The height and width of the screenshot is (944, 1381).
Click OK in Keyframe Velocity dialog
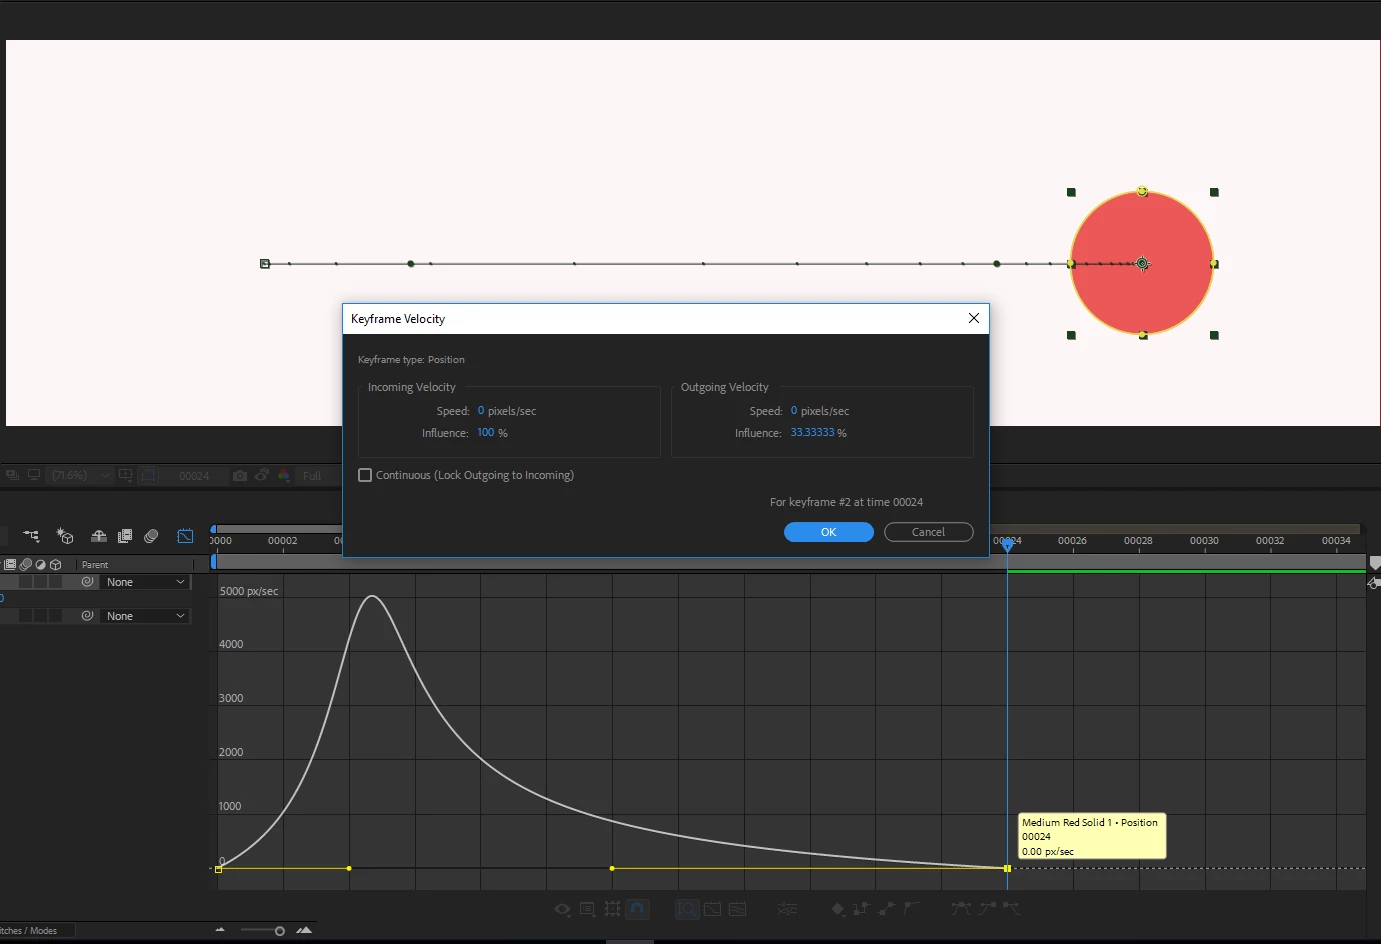[x=828, y=532]
